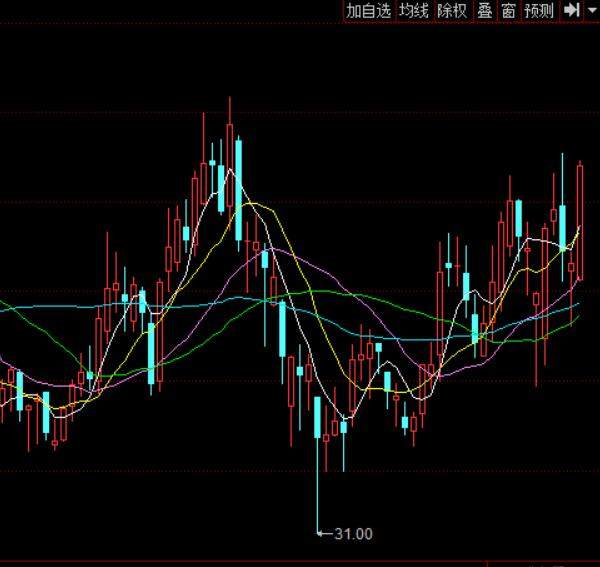
Task: Click the cyan moving average line at the left edge
Action: tap(5, 309)
